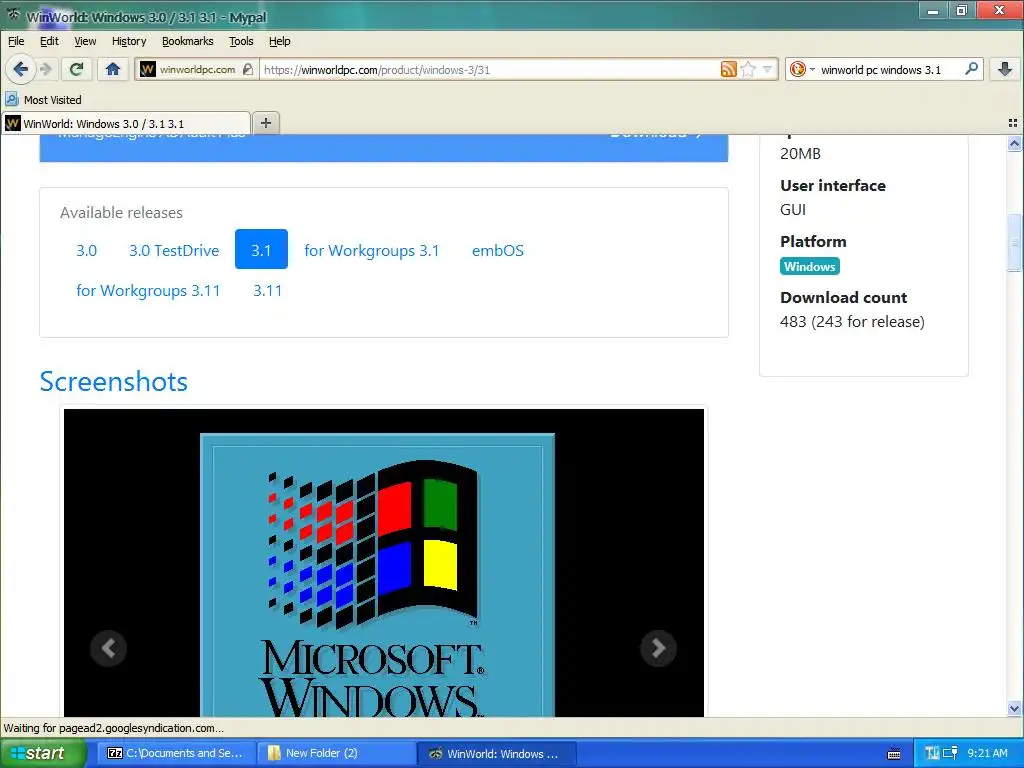
Task: Open the View menu
Action: [x=85, y=41]
